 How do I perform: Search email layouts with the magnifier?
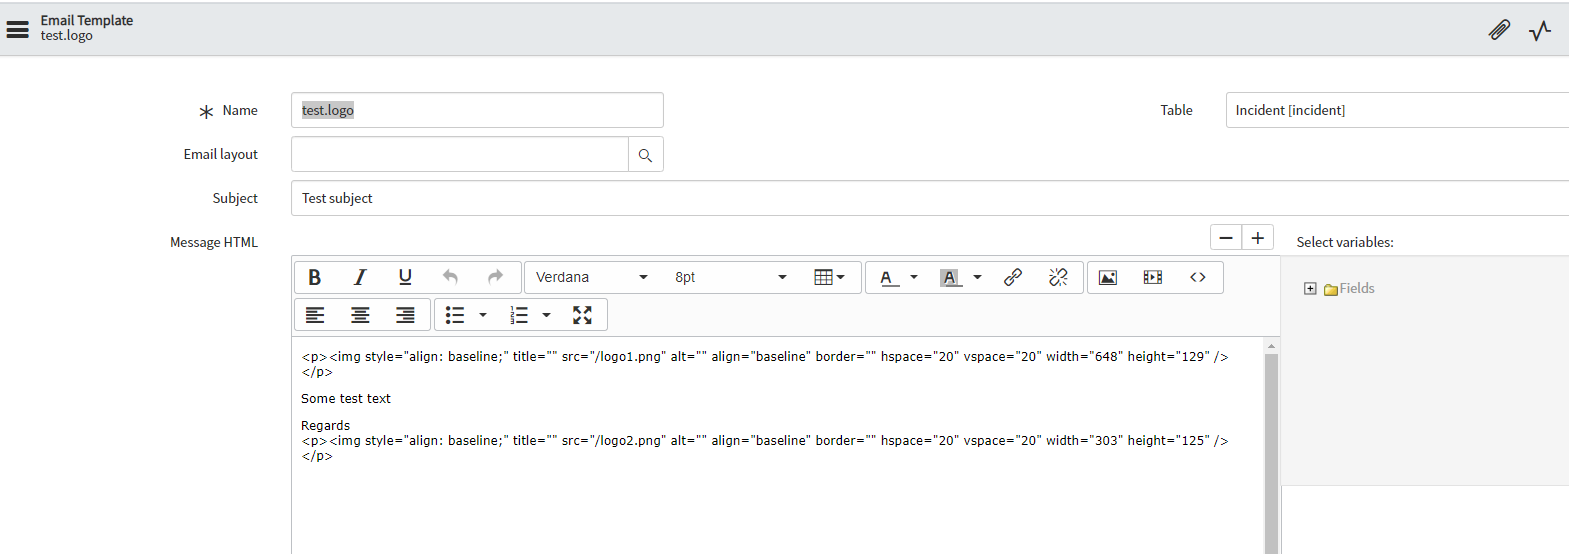click(645, 155)
